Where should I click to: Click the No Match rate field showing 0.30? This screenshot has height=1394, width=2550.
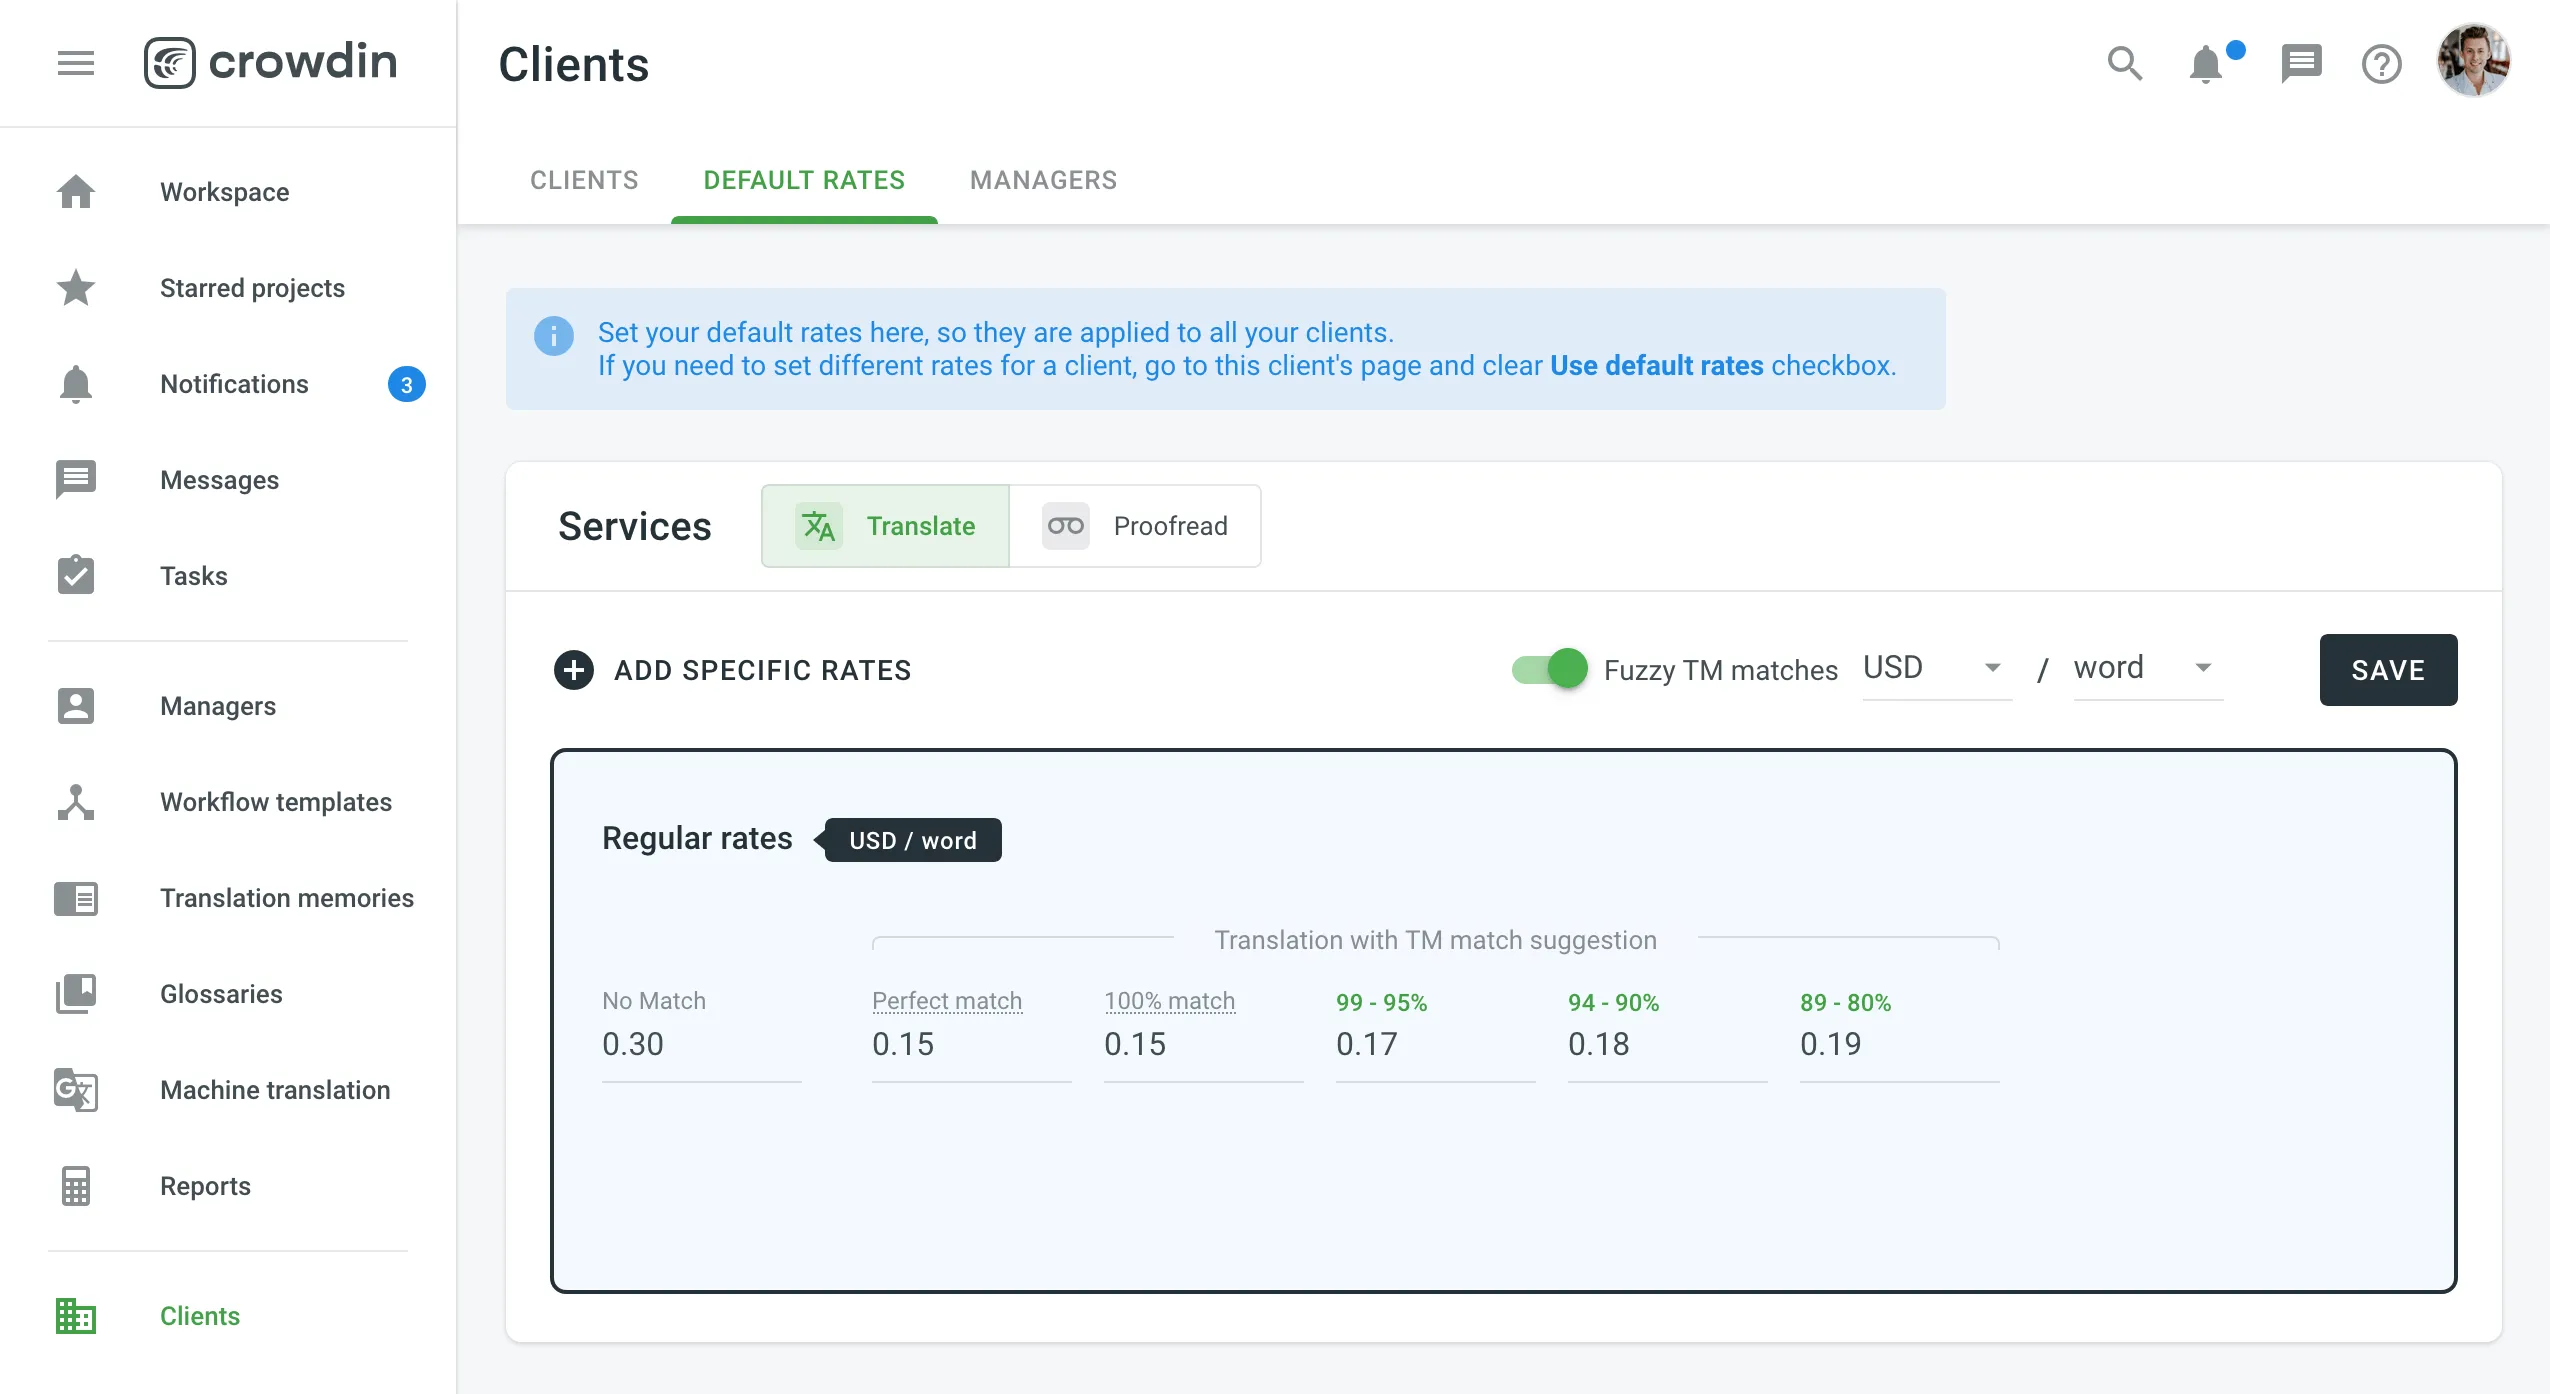pyautogui.click(x=700, y=1044)
